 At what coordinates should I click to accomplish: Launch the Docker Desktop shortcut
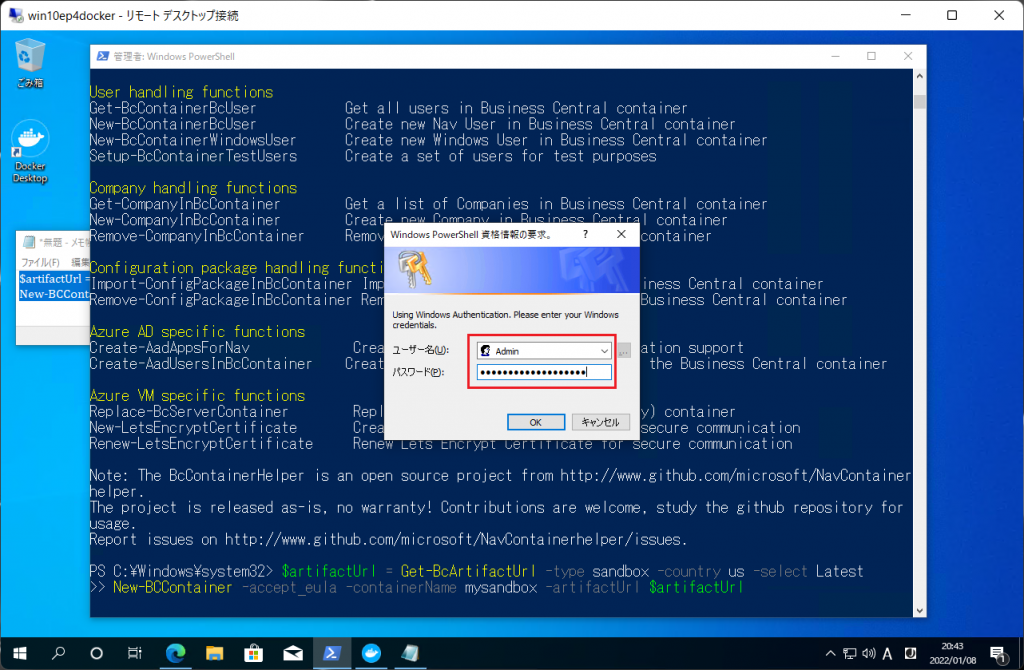(30, 152)
